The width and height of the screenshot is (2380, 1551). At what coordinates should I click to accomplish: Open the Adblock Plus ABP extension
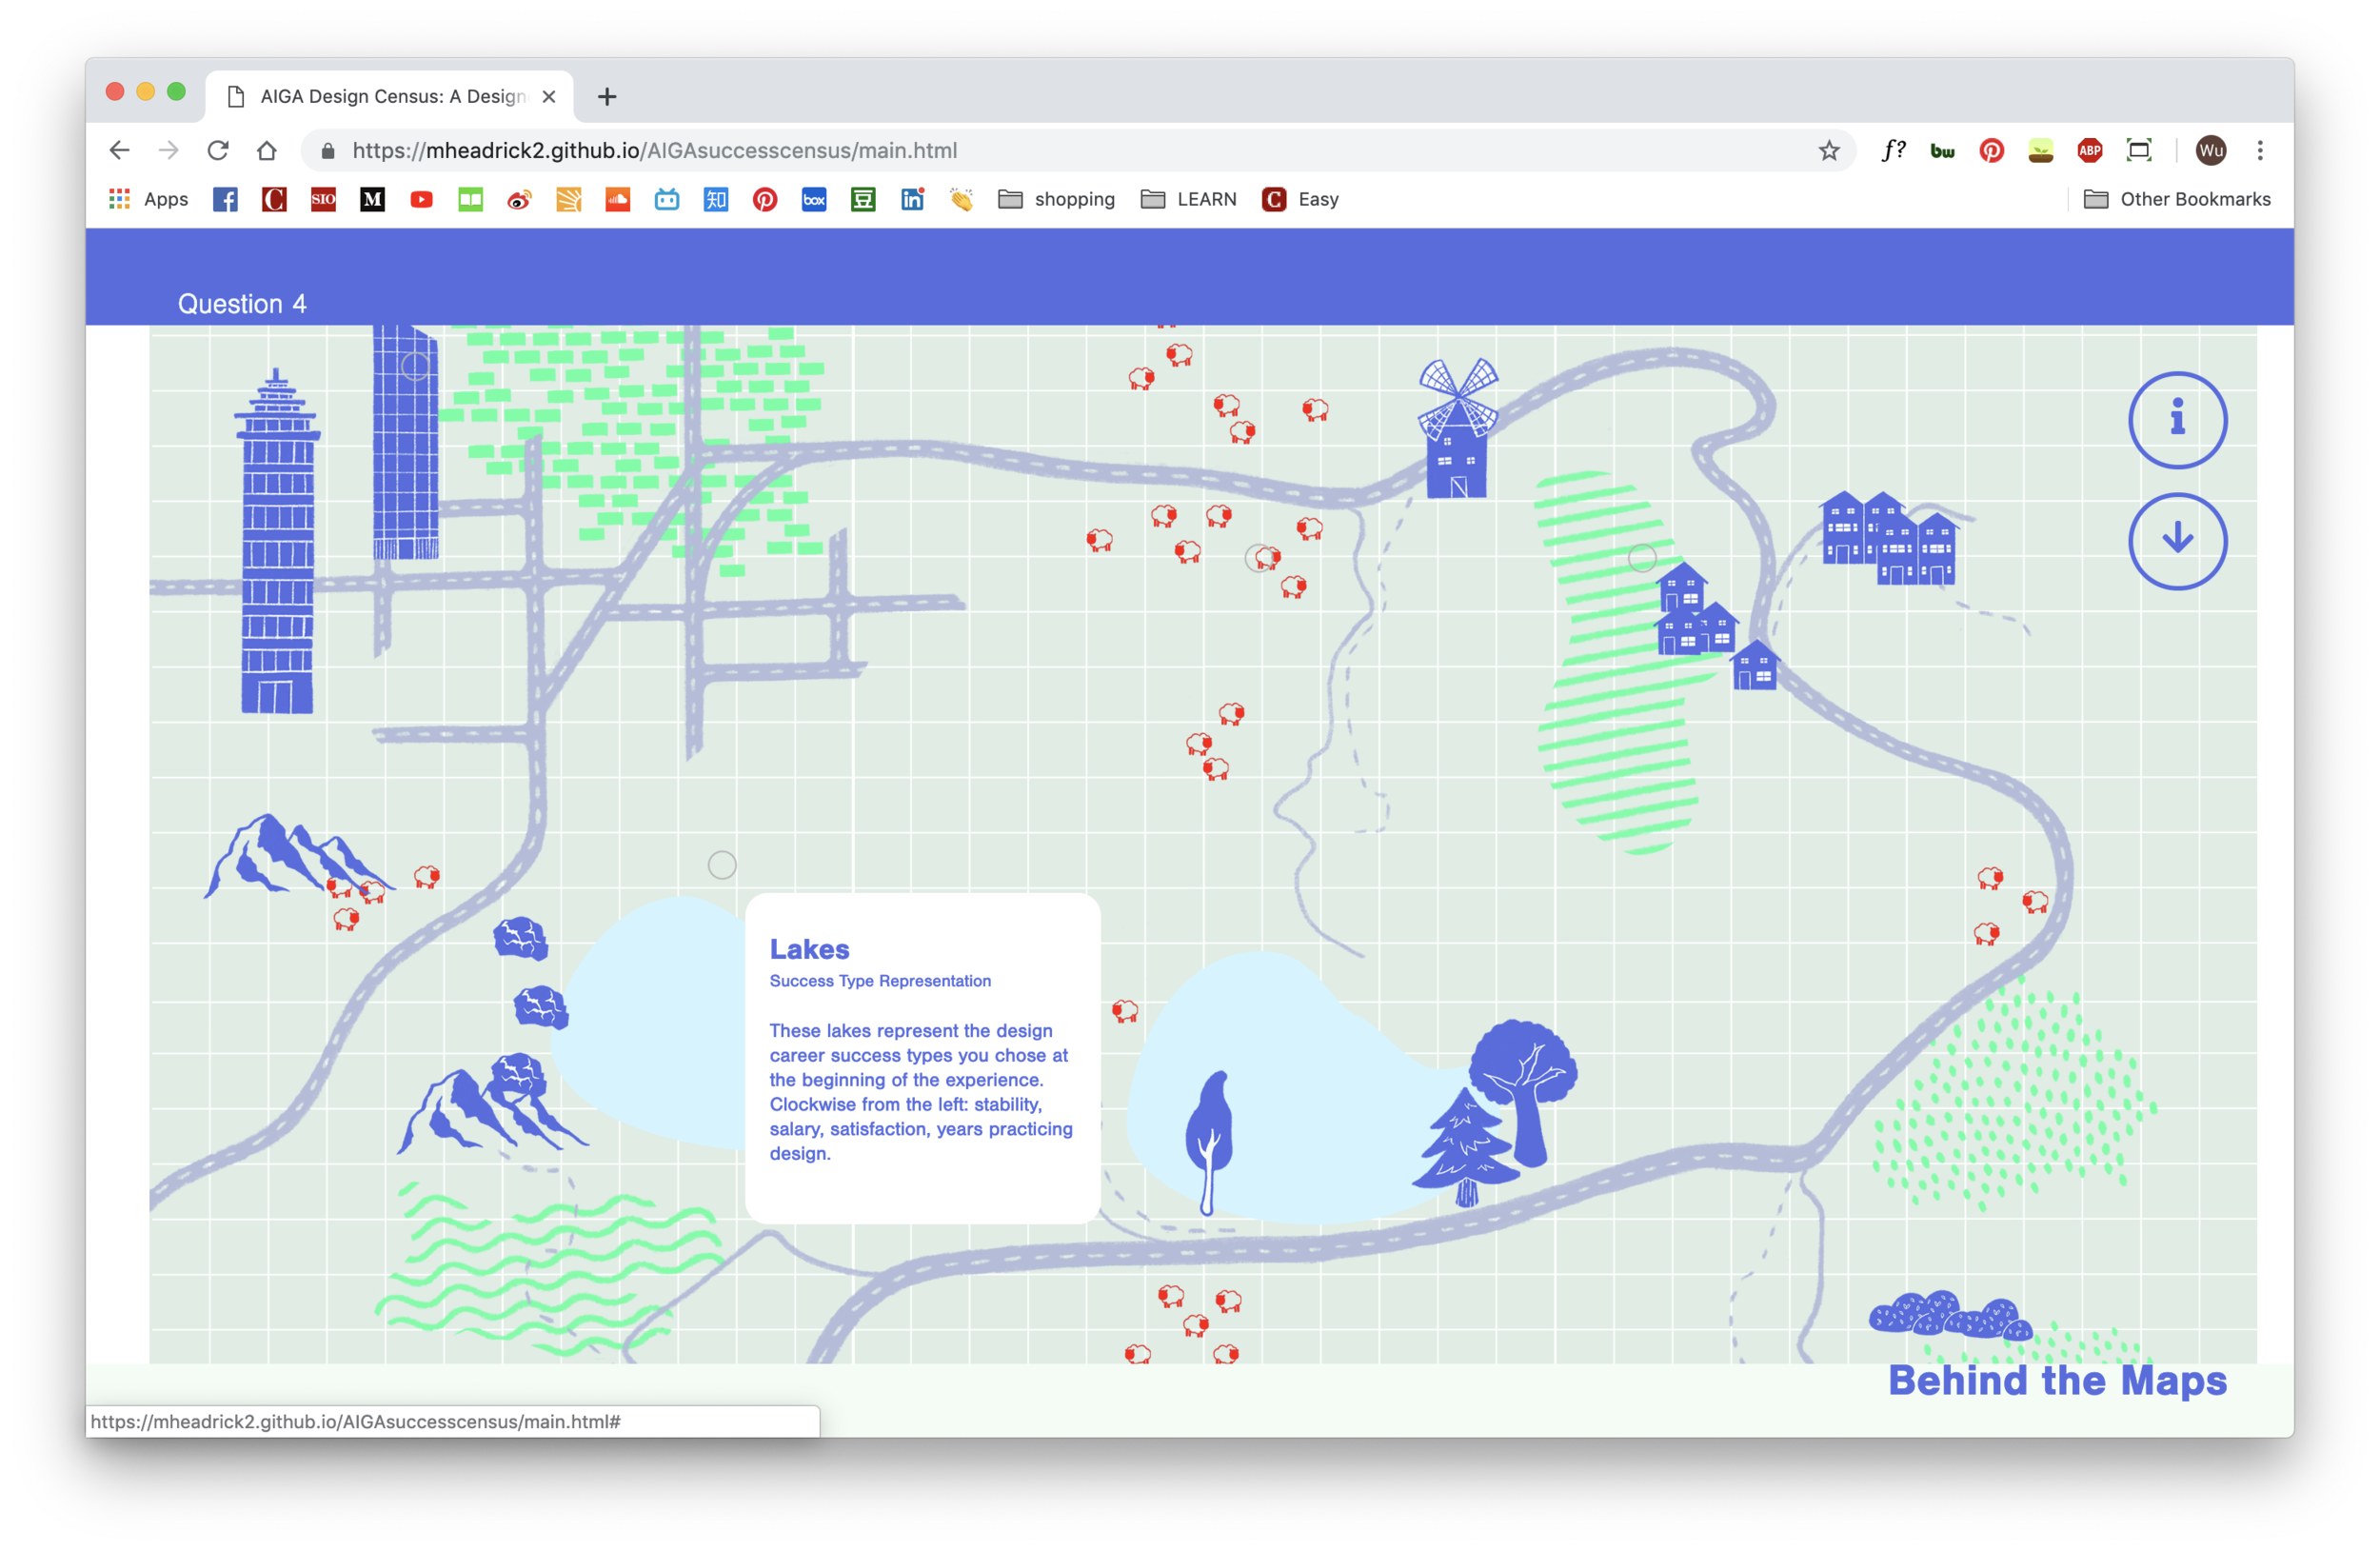[2089, 150]
